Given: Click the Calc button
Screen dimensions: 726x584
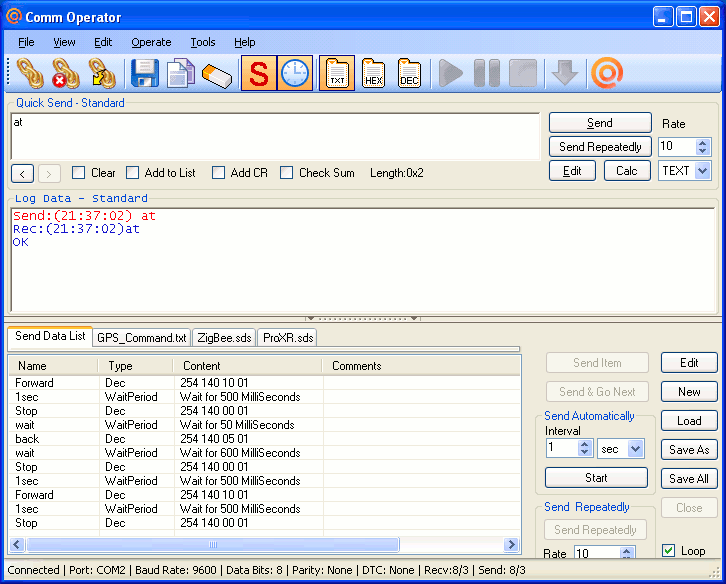Looking at the screenshot, I should click(627, 171).
